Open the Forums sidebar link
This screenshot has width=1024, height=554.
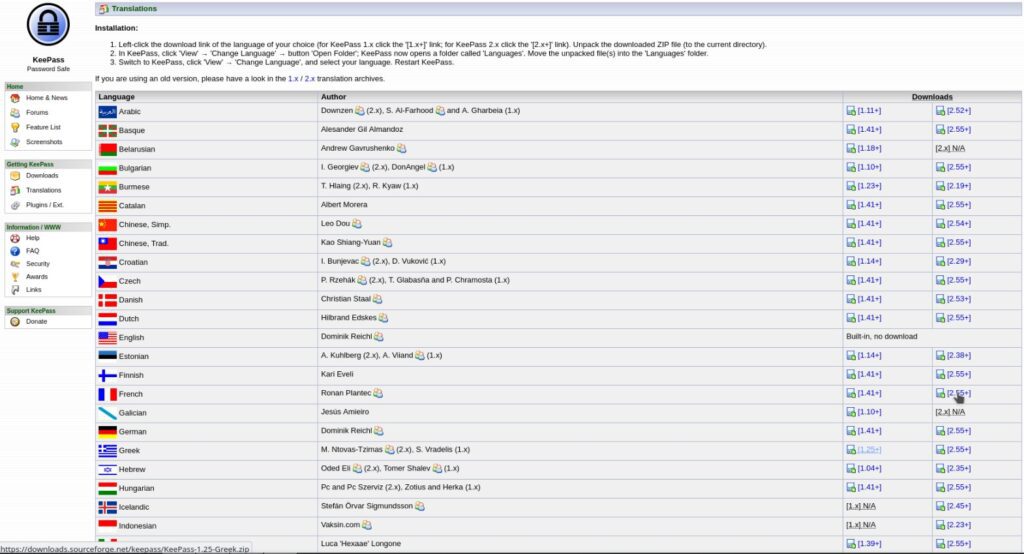37,112
